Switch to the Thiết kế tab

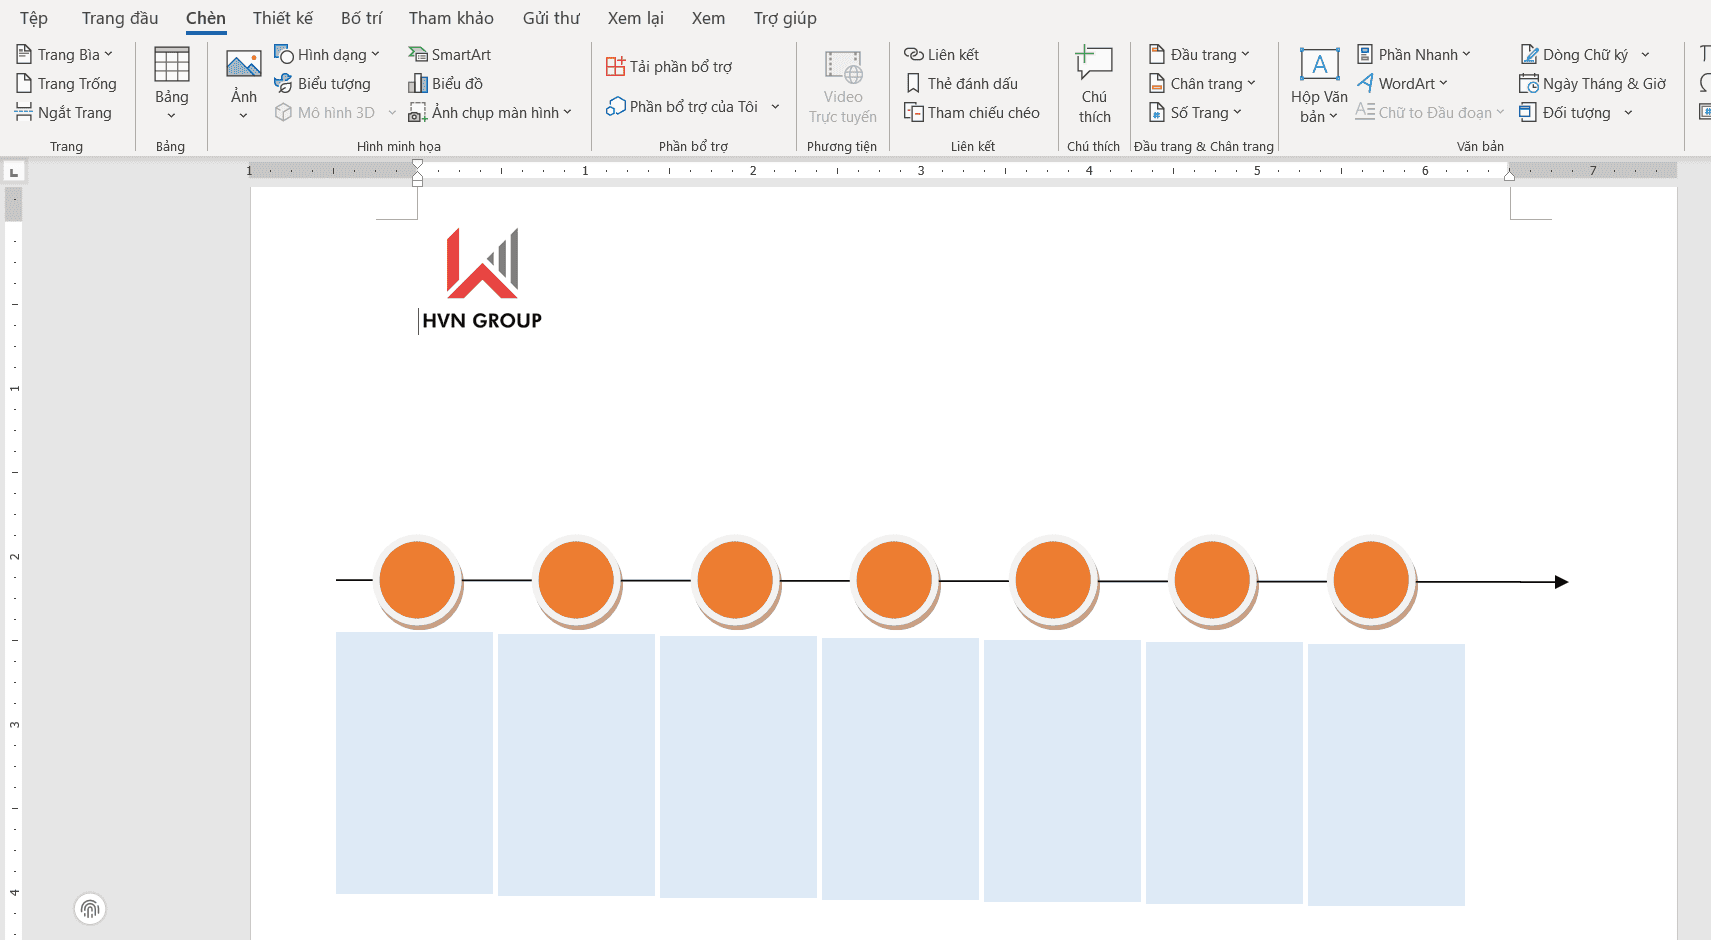point(282,18)
